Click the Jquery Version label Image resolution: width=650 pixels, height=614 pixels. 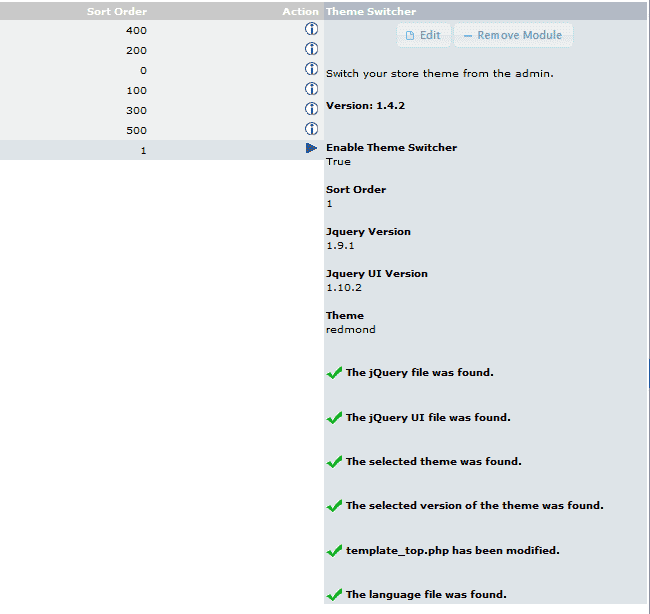[368, 232]
